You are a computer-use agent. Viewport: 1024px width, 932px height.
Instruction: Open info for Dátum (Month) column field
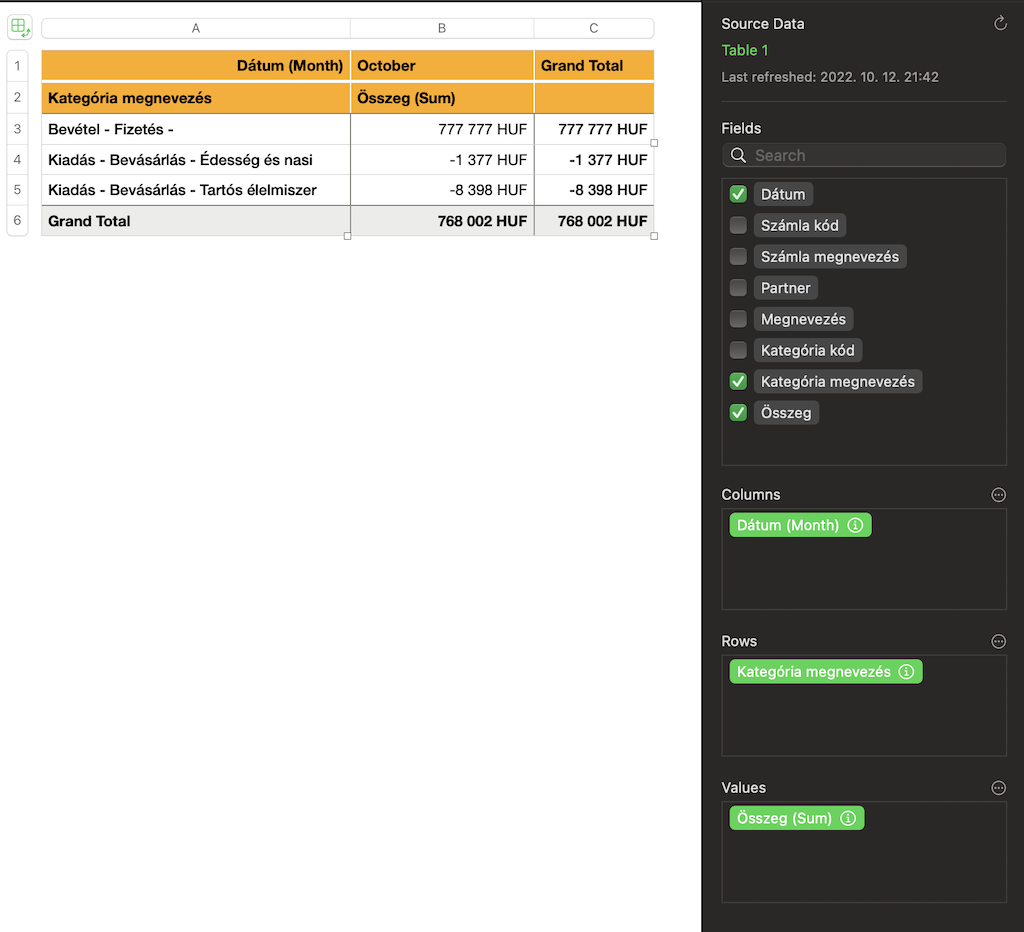coord(855,525)
